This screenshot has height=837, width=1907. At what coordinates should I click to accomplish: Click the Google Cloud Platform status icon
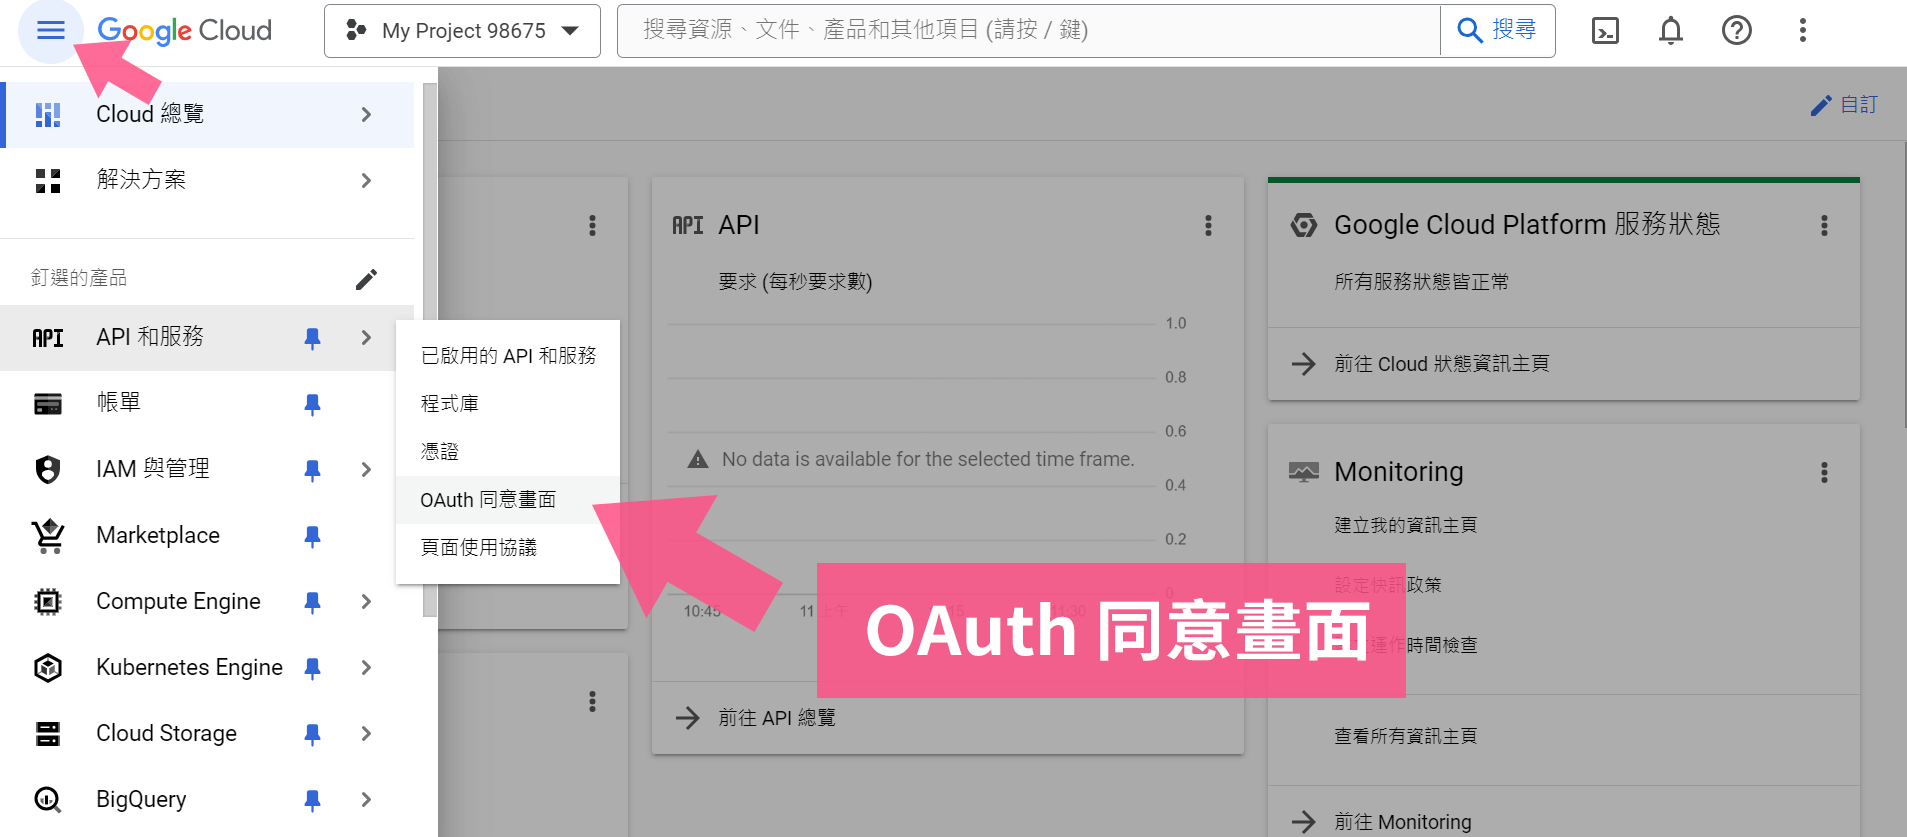(1303, 225)
